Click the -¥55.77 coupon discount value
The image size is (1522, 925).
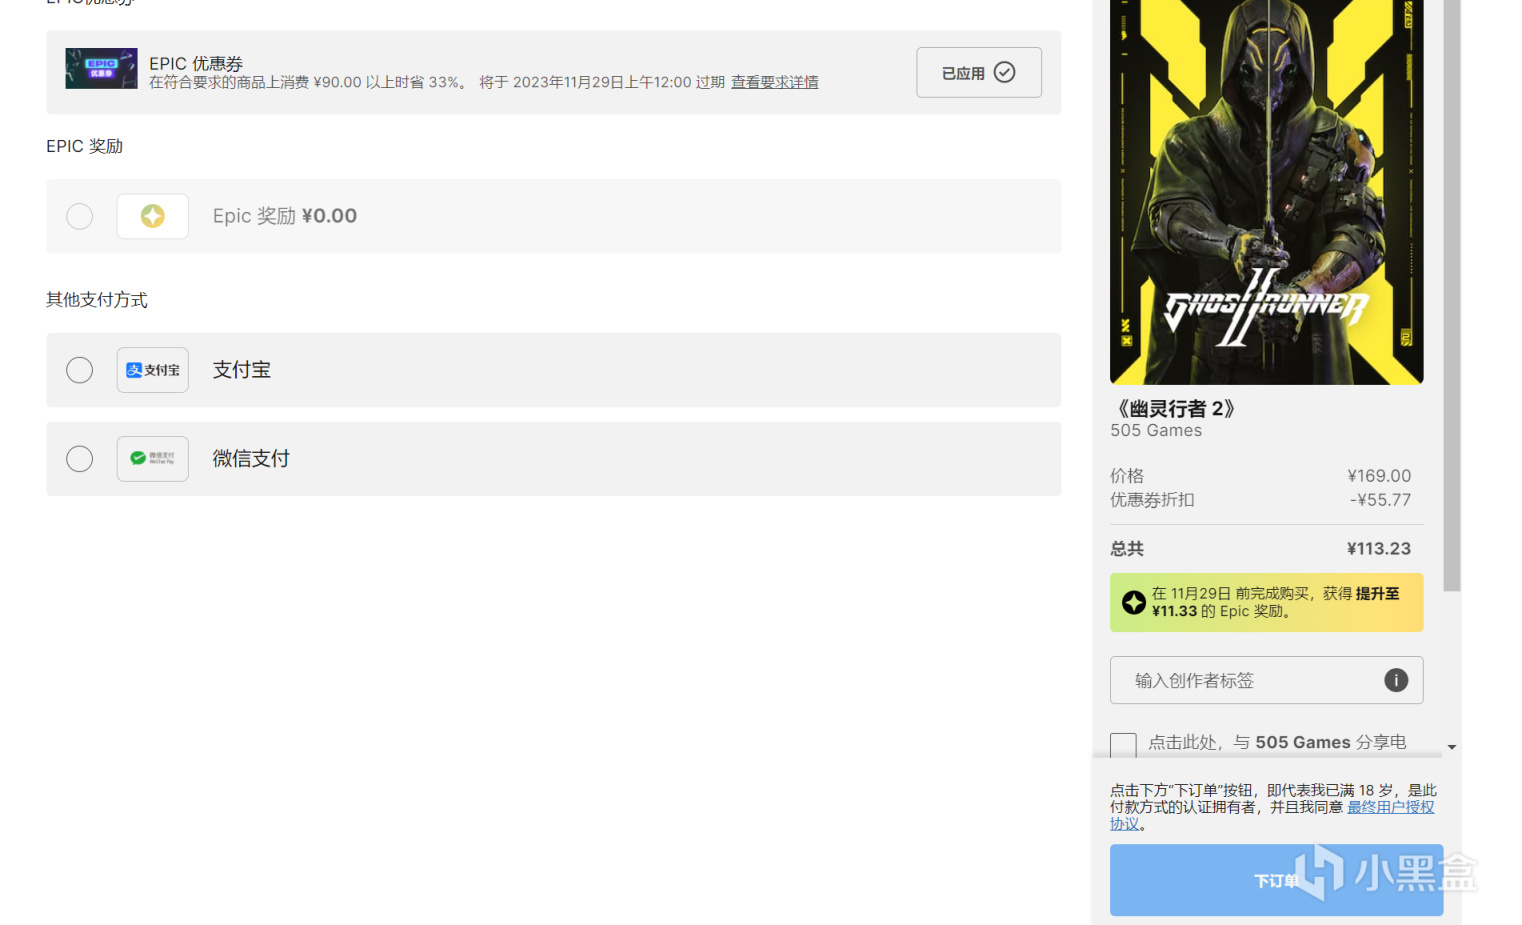point(1380,500)
